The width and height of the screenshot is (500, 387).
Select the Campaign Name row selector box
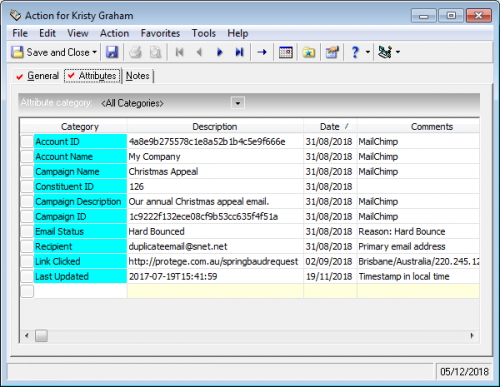pyautogui.click(x=27, y=171)
